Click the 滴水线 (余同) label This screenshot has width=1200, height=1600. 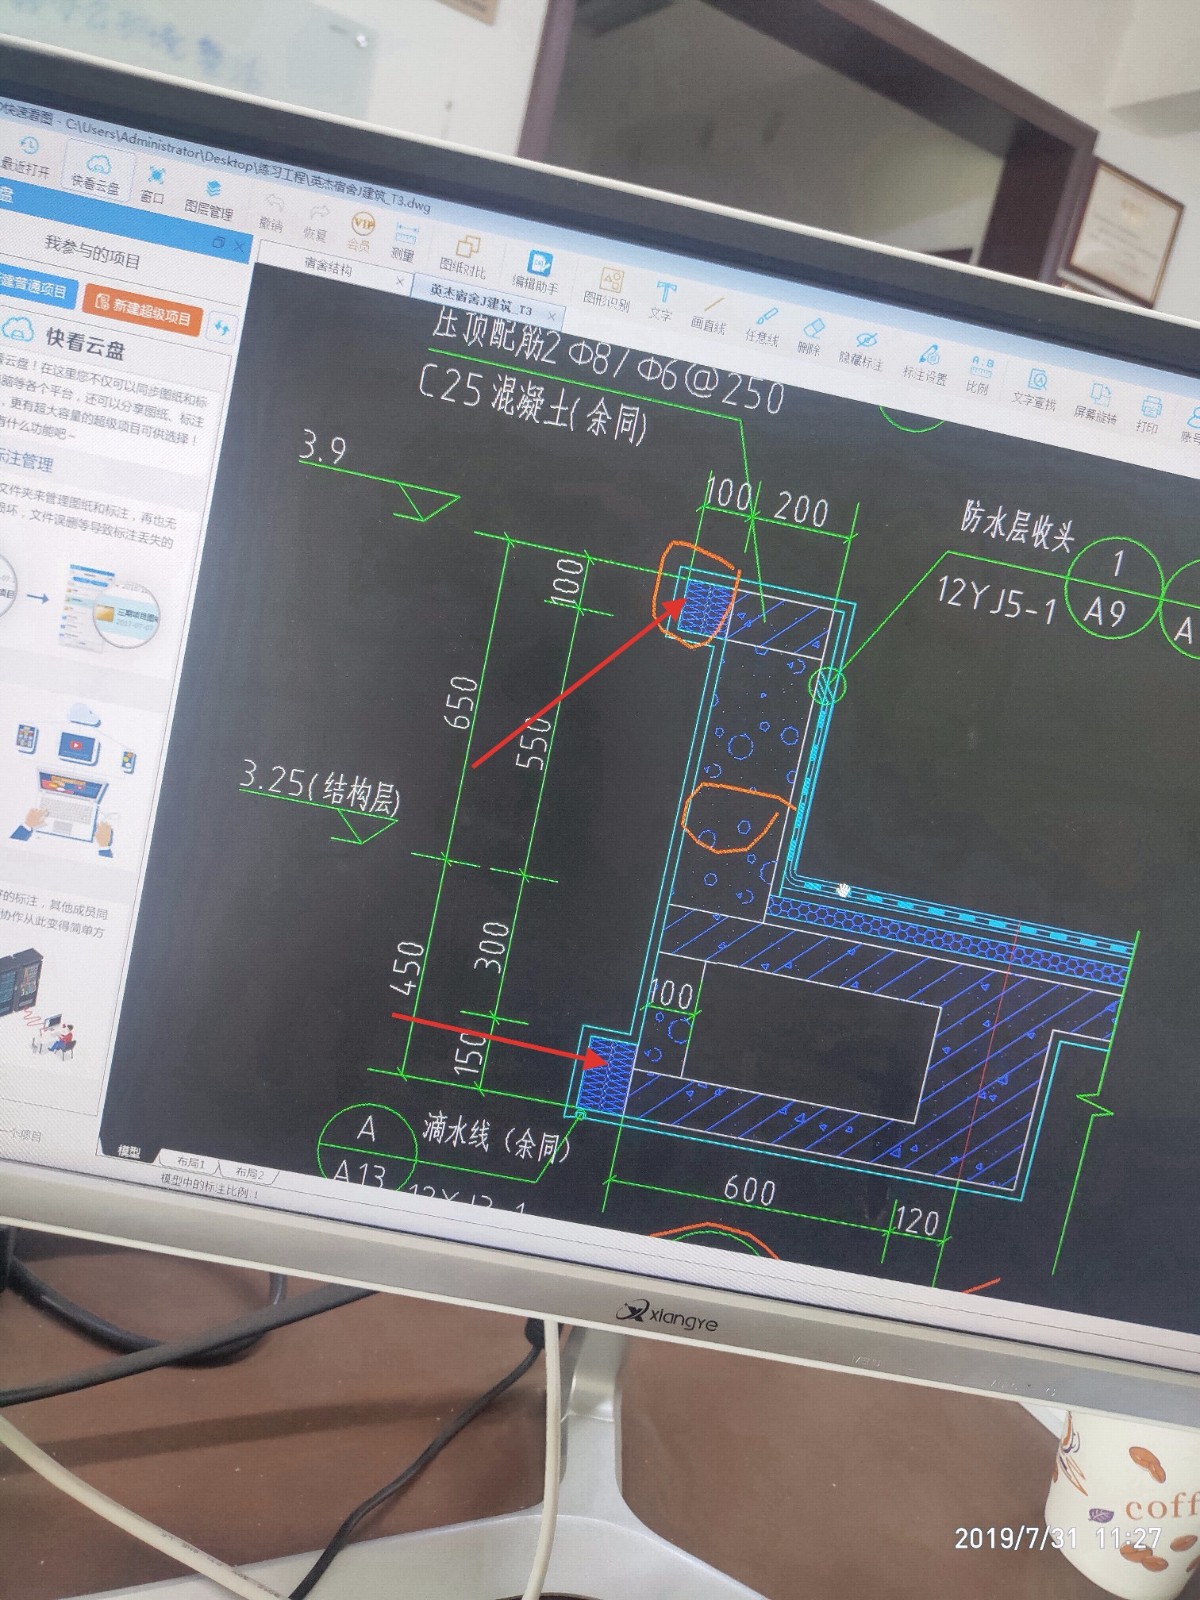pyautogui.click(x=495, y=1136)
